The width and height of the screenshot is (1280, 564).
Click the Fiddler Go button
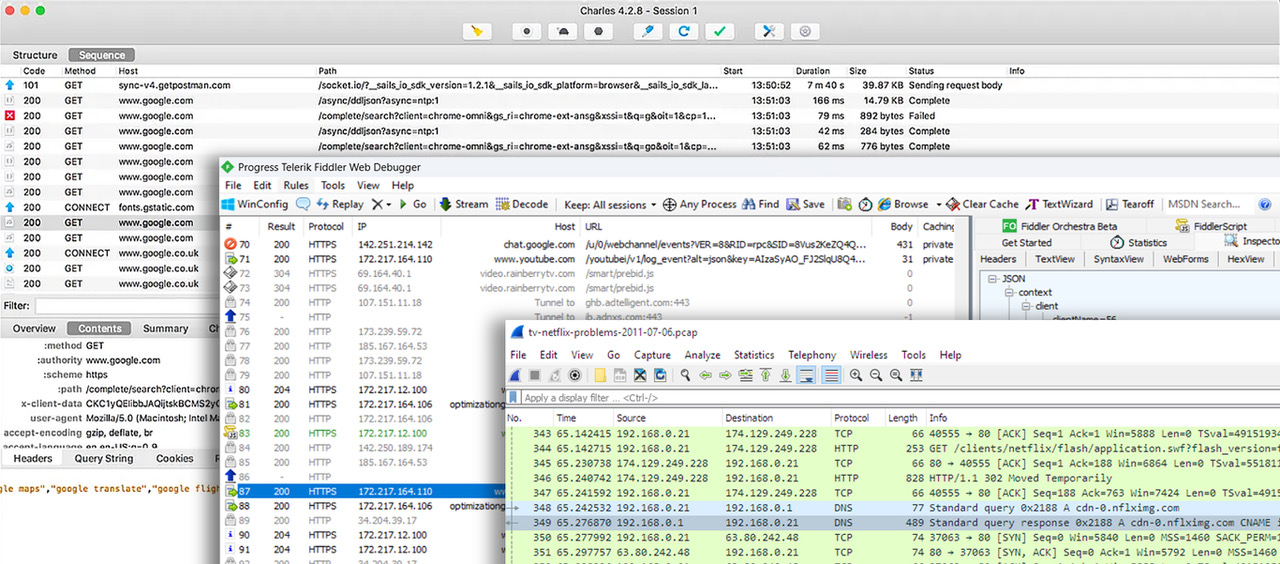point(412,204)
